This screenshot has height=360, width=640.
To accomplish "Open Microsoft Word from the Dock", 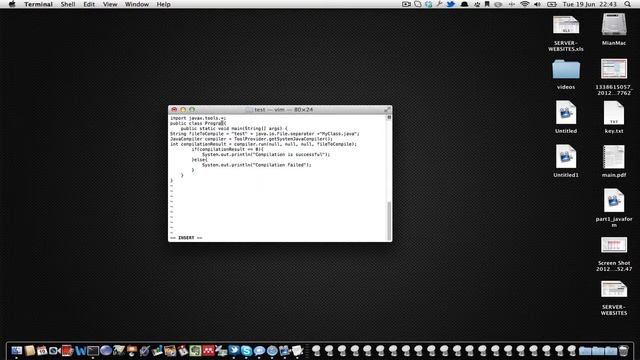I will pos(80,350).
